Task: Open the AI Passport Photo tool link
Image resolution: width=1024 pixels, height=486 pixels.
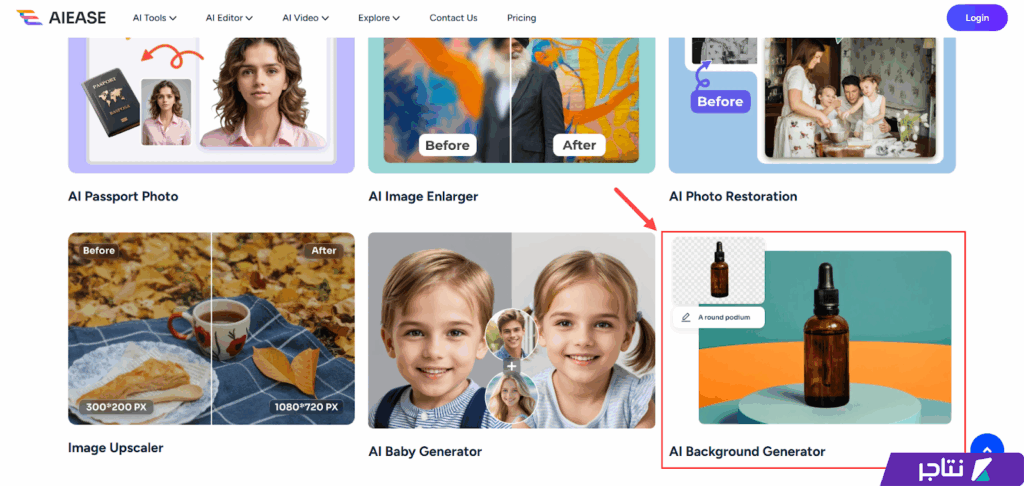Action: [123, 196]
